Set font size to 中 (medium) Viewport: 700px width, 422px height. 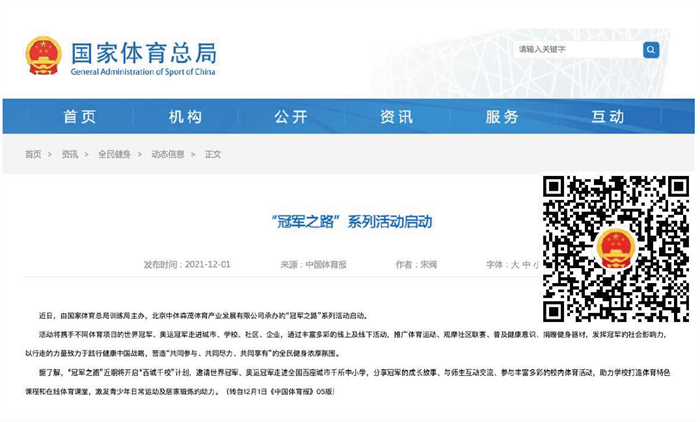point(525,265)
